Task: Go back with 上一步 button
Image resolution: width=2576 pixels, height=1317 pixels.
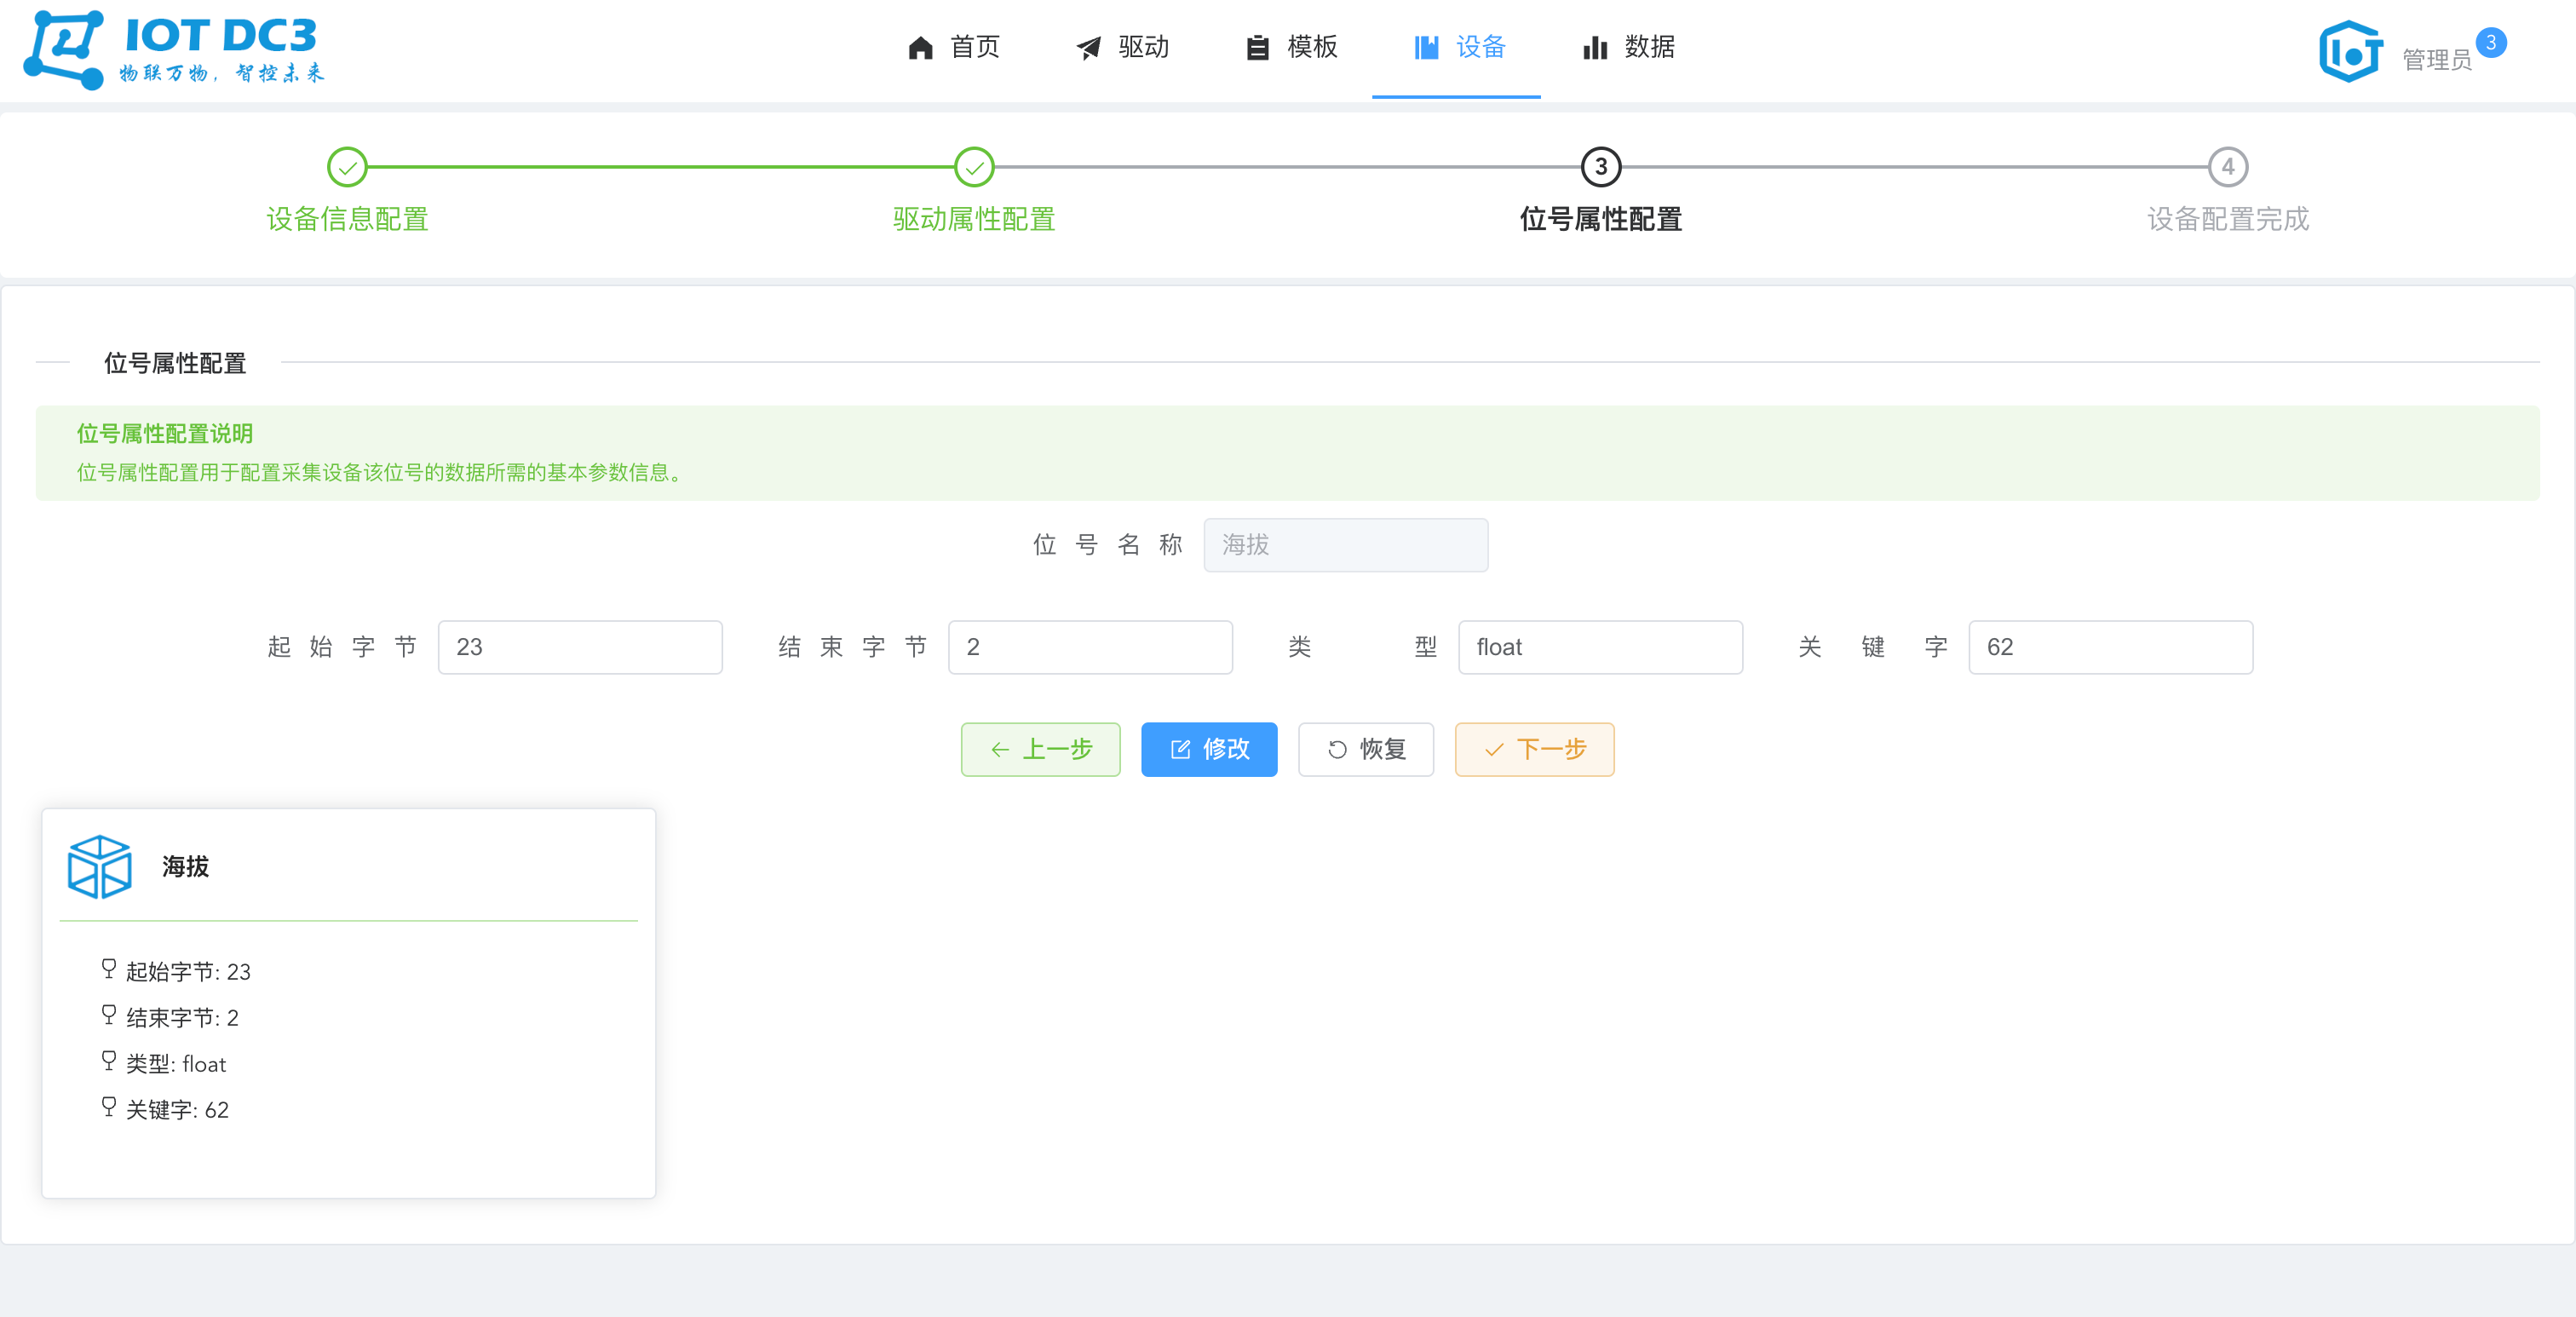Action: (x=1040, y=749)
